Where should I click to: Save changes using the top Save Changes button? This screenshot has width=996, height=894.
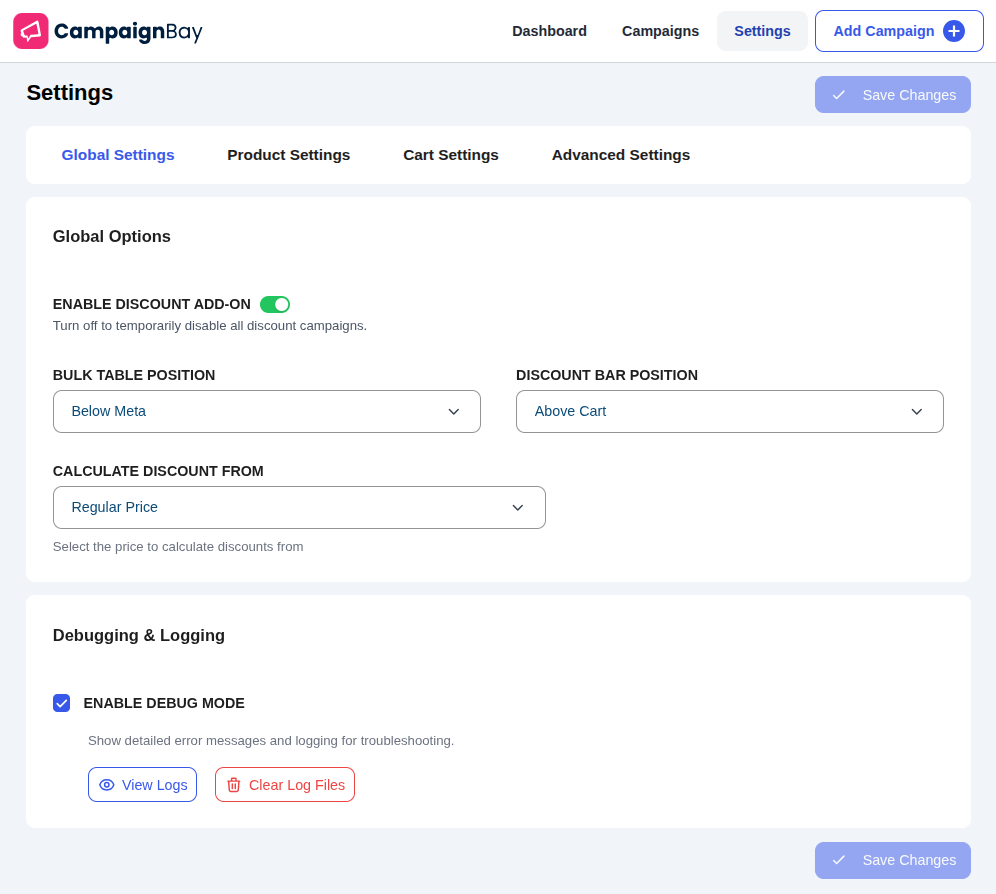pyautogui.click(x=892, y=95)
